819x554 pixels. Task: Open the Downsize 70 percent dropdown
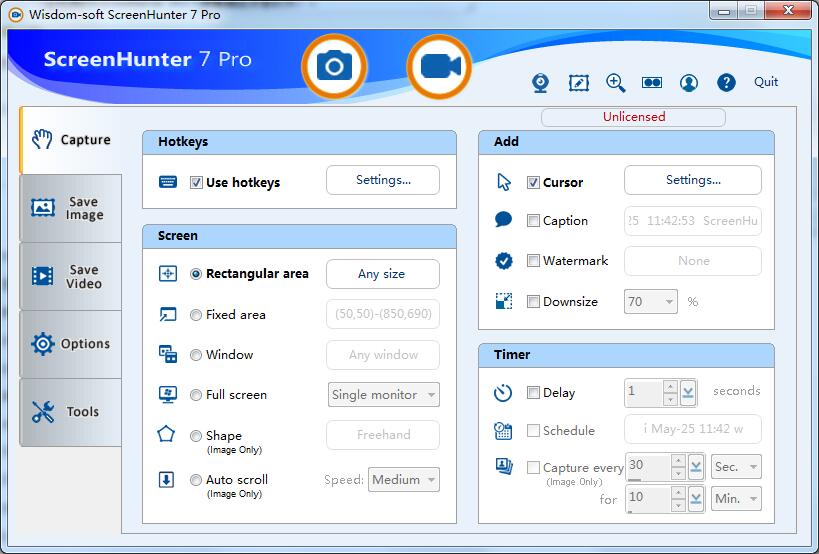tap(650, 301)
